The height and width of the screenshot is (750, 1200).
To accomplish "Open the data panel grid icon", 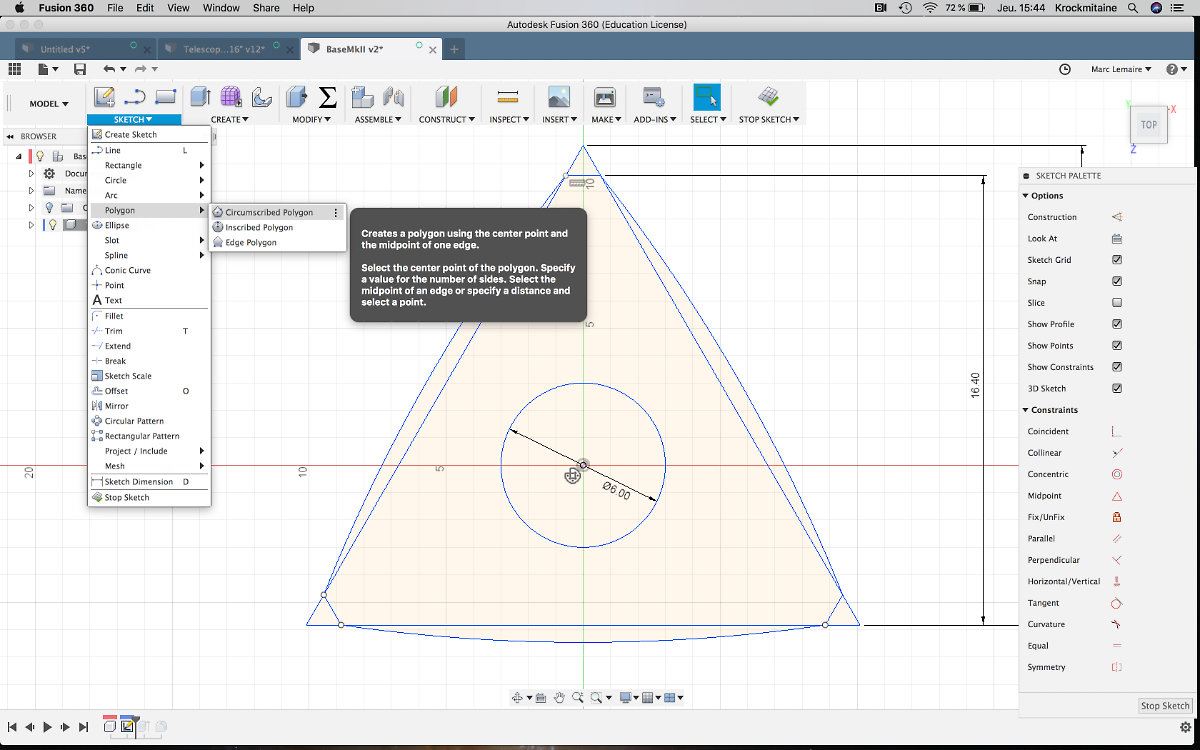I will (14, 69).
